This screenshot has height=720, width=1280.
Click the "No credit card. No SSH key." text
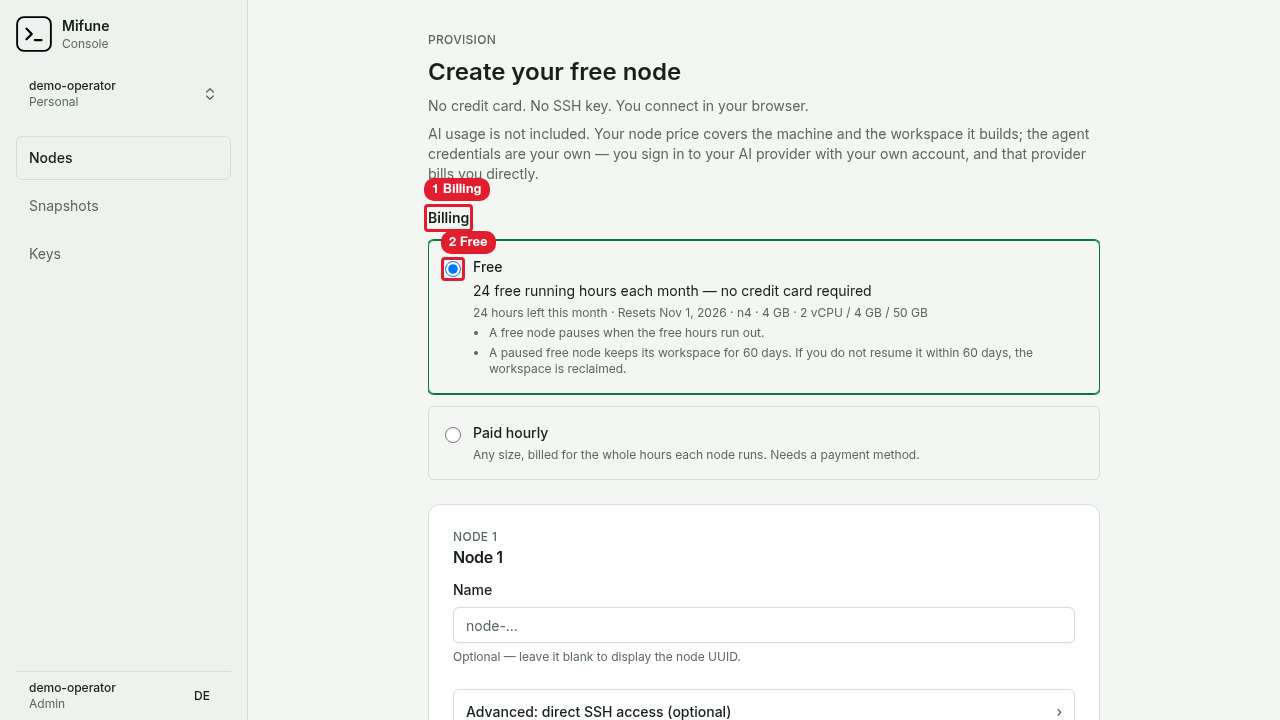click(x=618, y=106)
